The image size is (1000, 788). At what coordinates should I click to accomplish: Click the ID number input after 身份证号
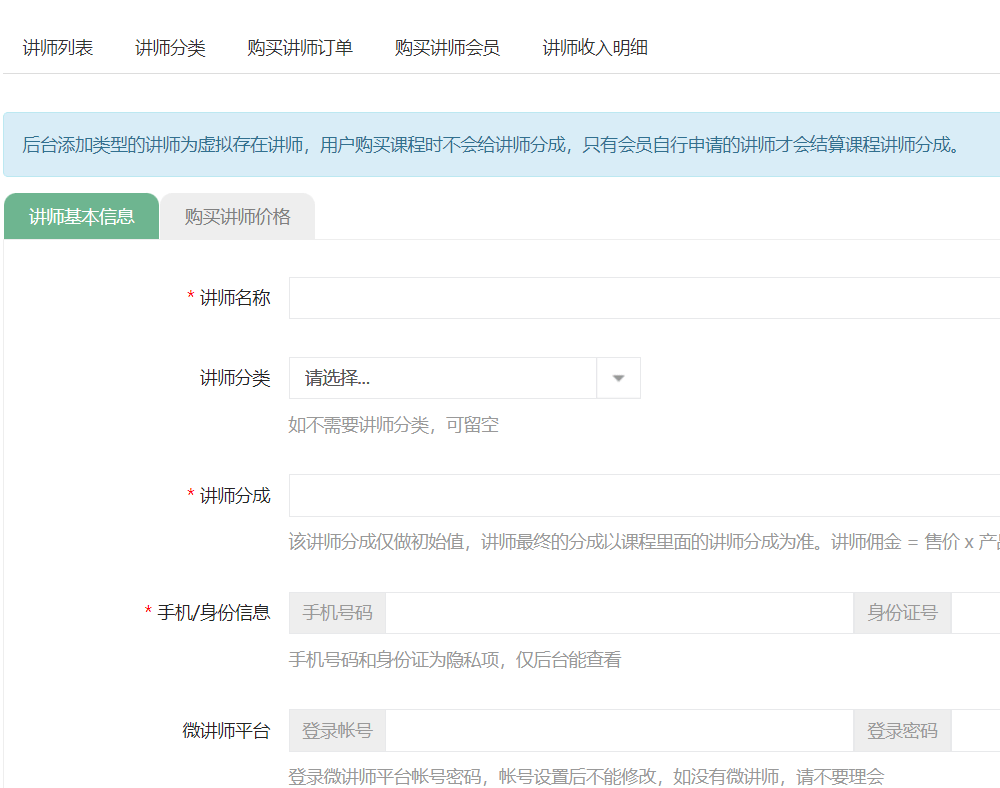pyautogui.click(x=976, y=613)
